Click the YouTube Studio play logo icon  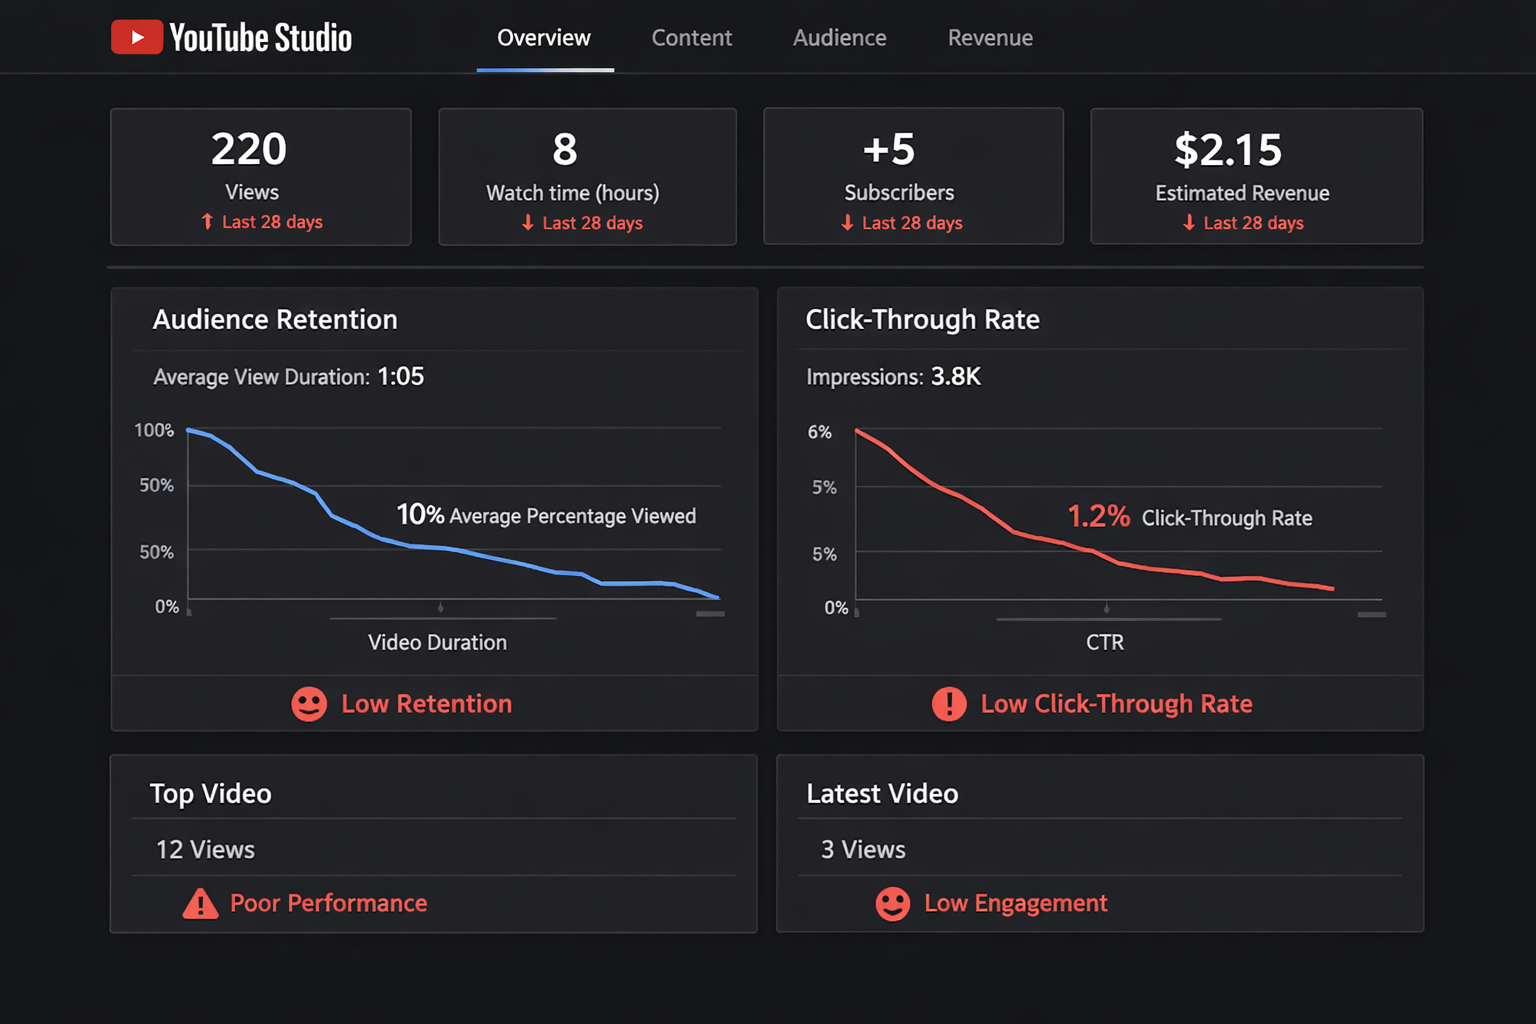[x=137, y=38]
